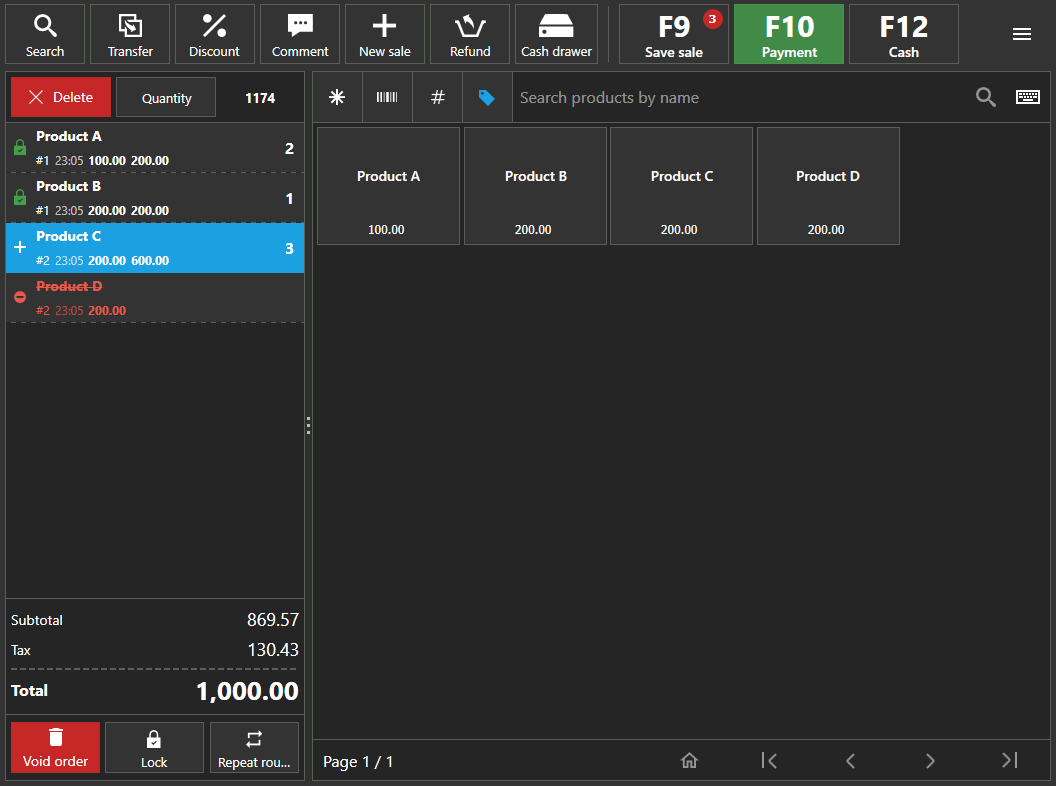Viewport: 1056px width, 786px height.
Task: Click the red Void order button
Action: pos(56,748)
